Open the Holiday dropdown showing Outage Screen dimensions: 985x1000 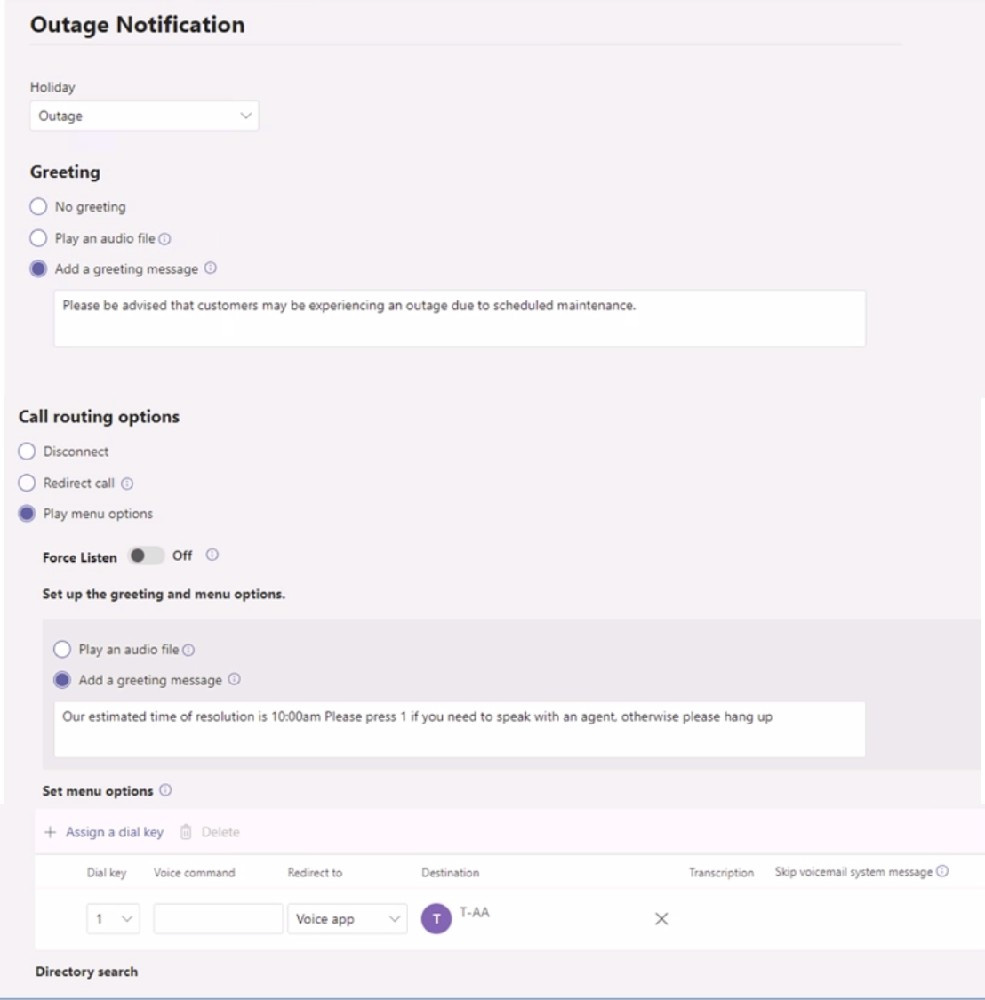[x=144, y=116]
